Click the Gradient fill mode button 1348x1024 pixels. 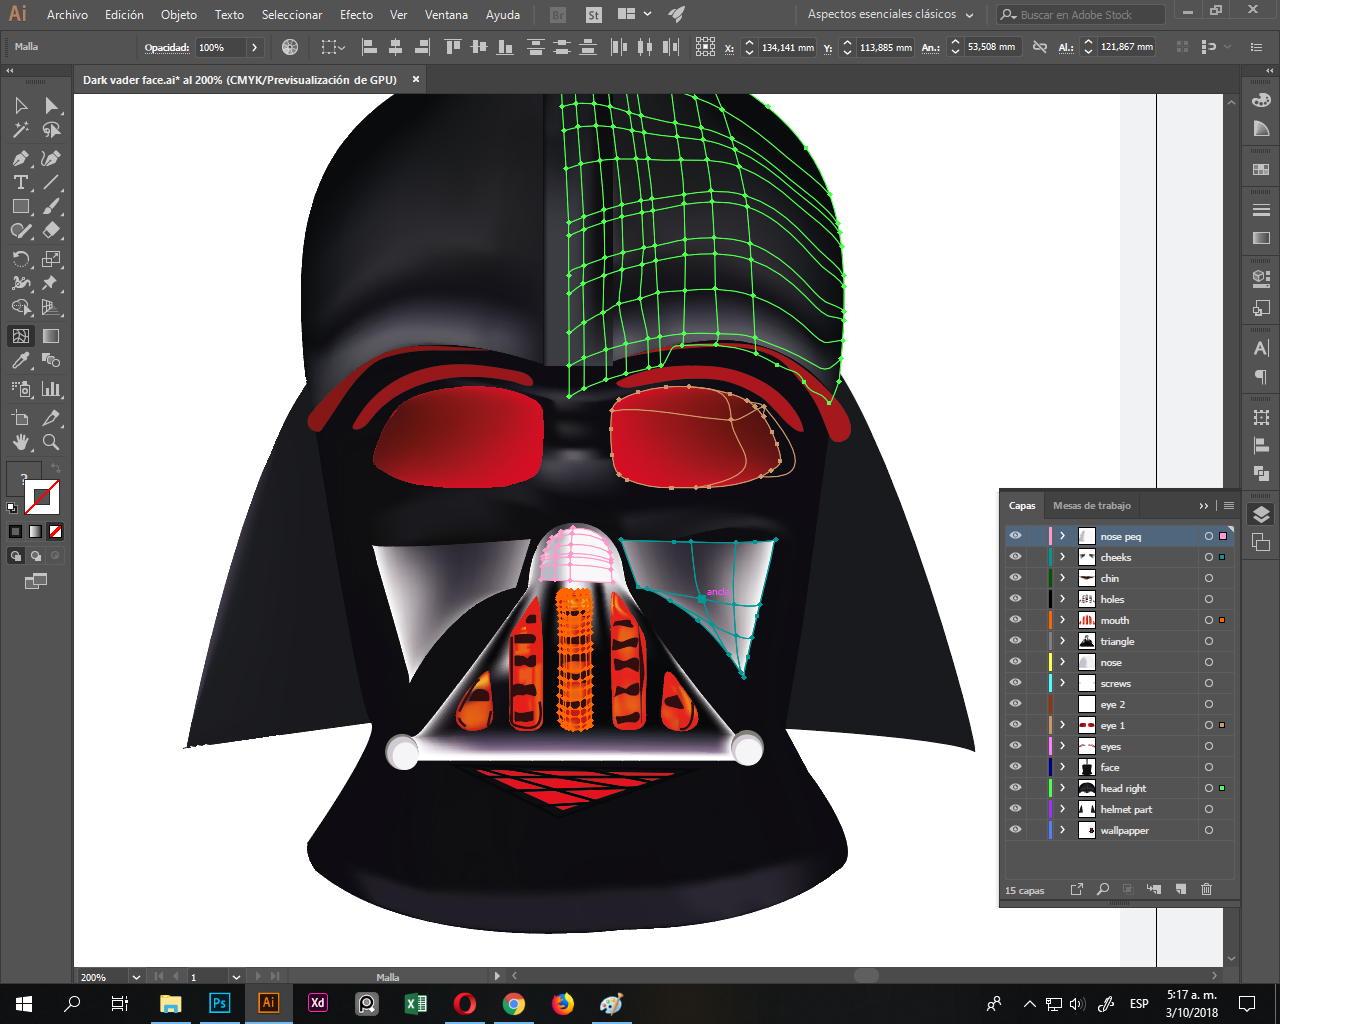pos(36,531)
